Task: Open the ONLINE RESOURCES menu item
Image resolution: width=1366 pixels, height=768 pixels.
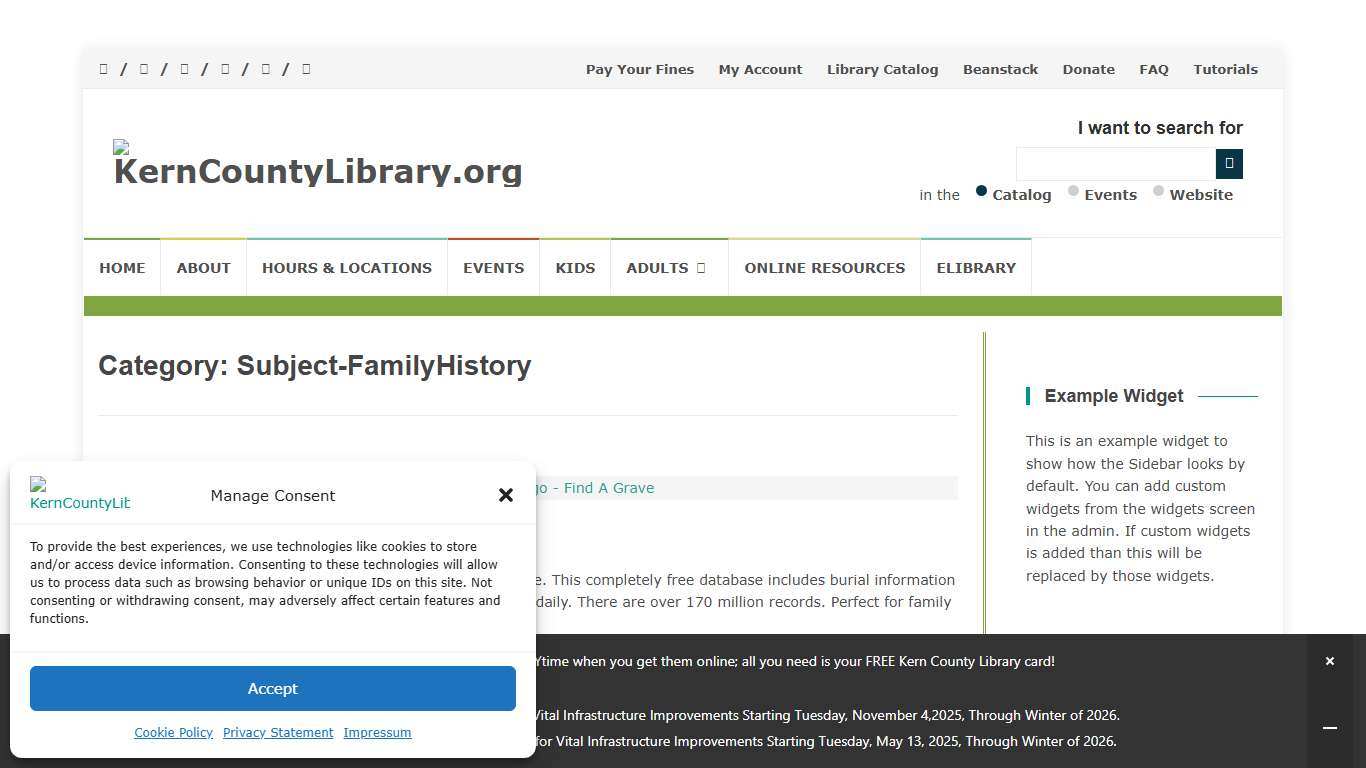Action: click(824, 267)
